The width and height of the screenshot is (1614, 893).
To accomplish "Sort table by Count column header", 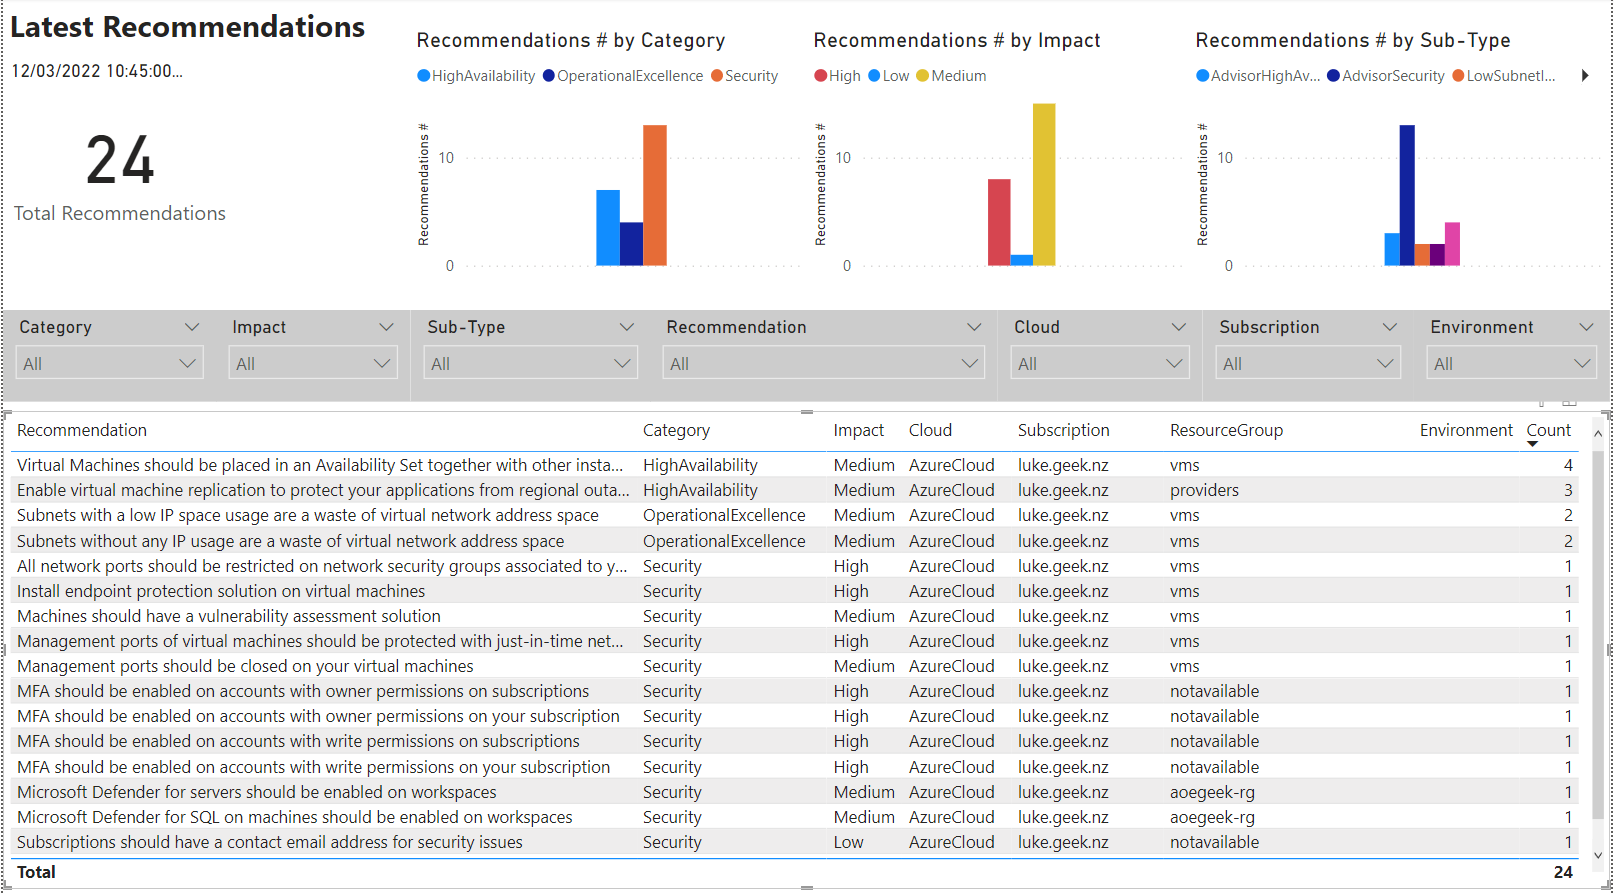I will click(1548, 430).
